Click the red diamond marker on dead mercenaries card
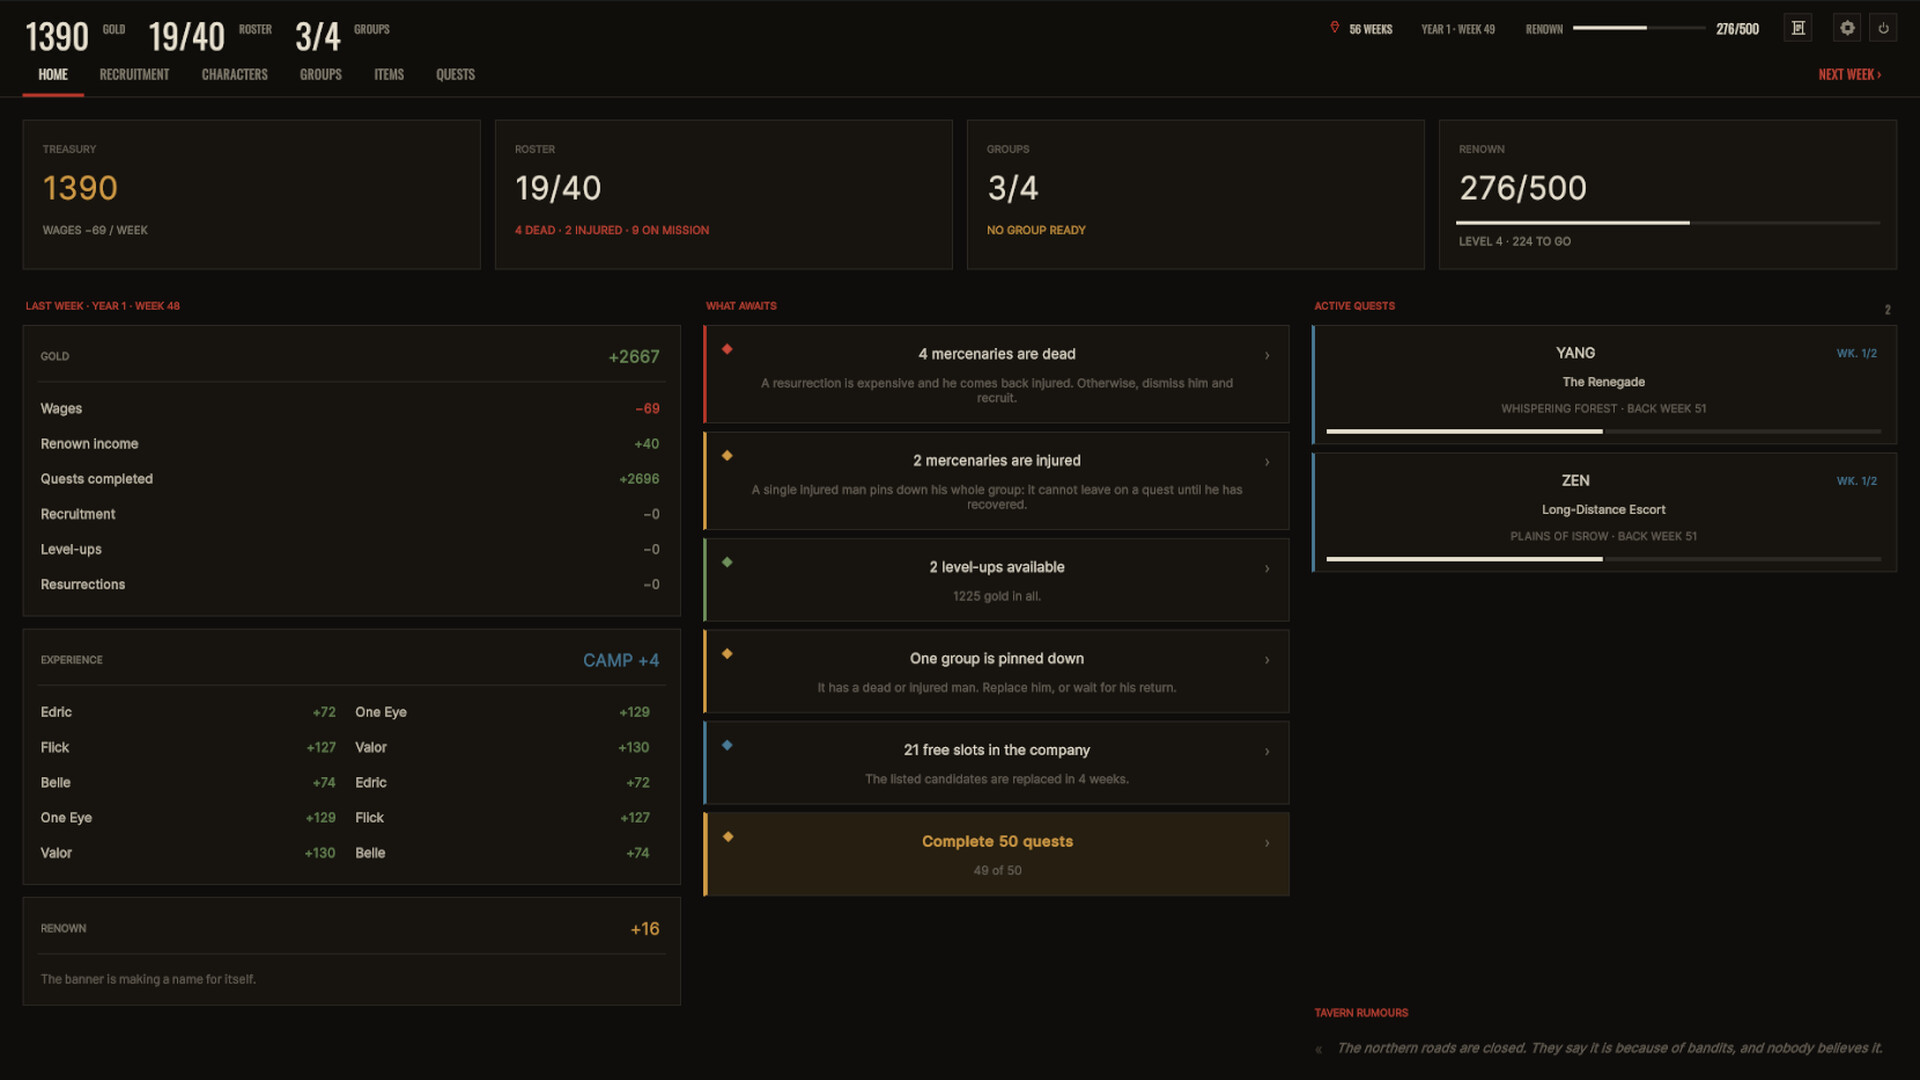The width and height of the screenshot is (1920, 1080). tap(727, 349)
